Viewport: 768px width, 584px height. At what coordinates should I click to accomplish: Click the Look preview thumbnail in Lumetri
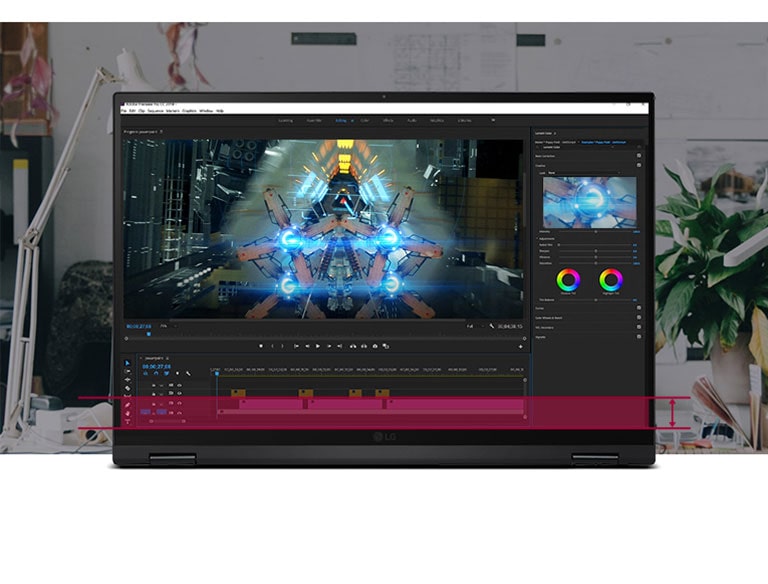pos(589,202)
